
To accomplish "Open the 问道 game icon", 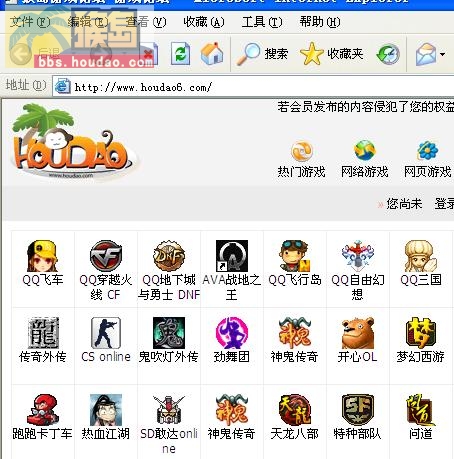I will coord(421,410).
